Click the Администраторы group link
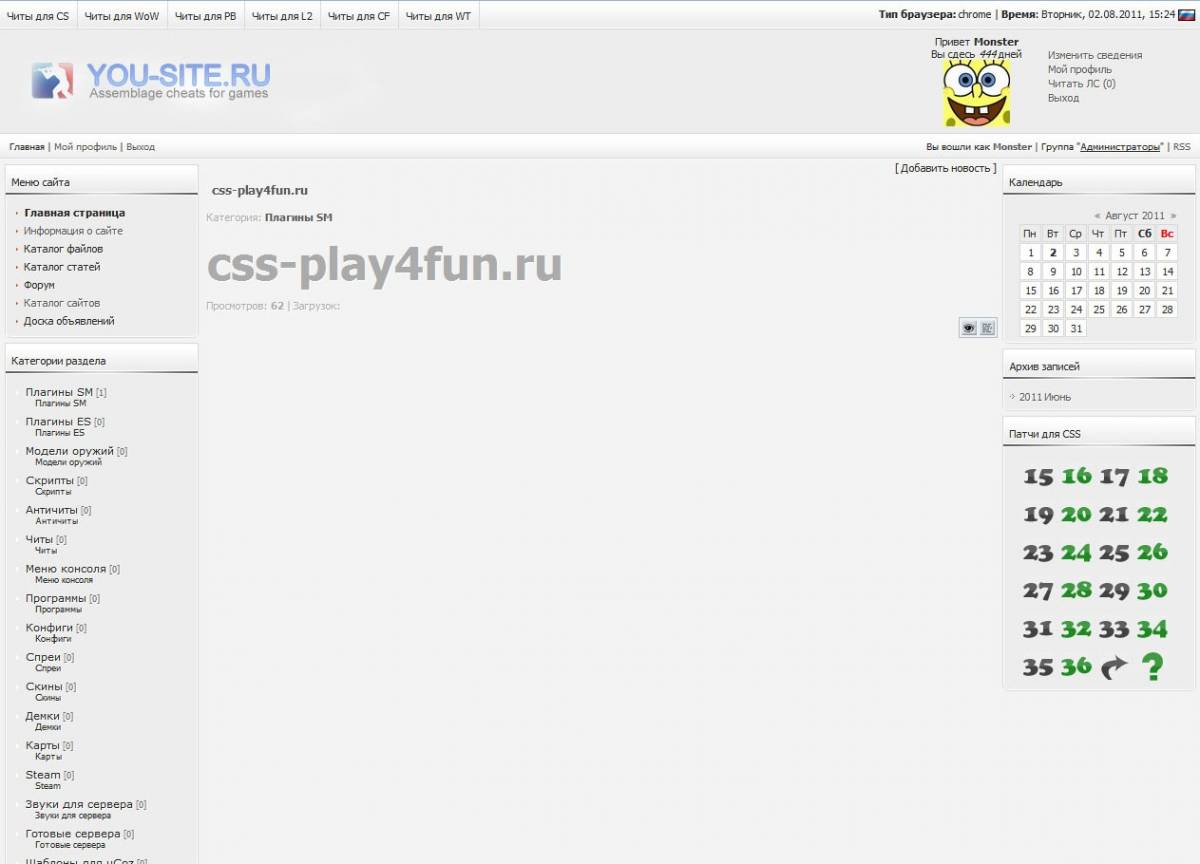 tap(1120, 147)
